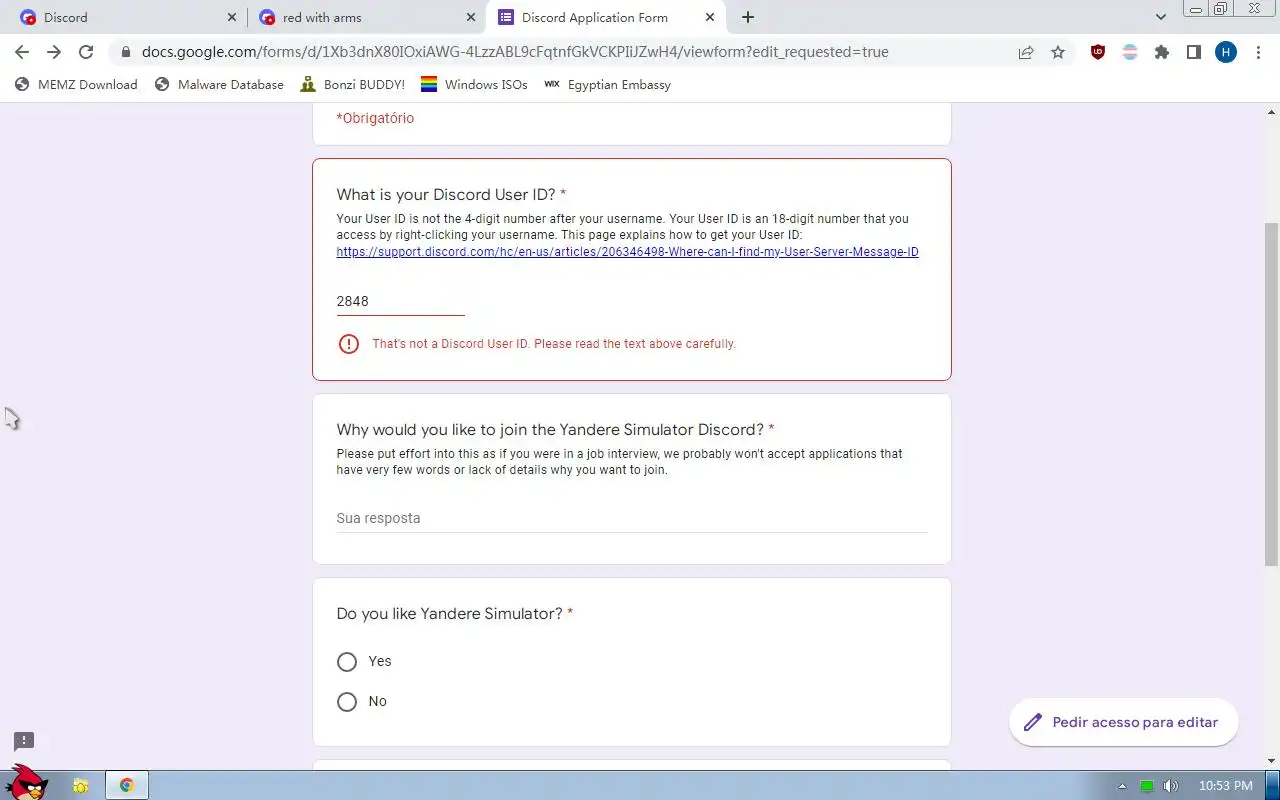
Task: Click 'Why would you like to join' question
Action: point(550,429)
